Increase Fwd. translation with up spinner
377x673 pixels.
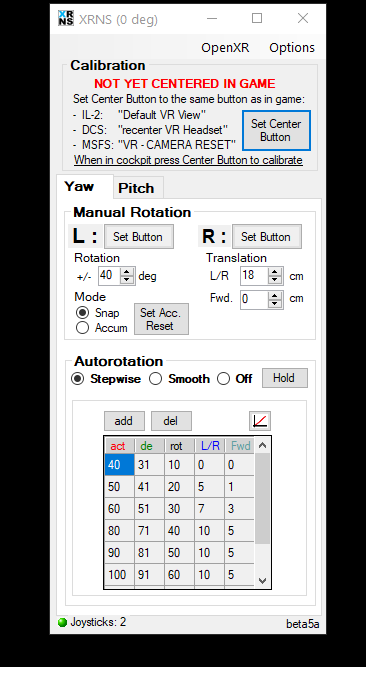tap(274, 294)
